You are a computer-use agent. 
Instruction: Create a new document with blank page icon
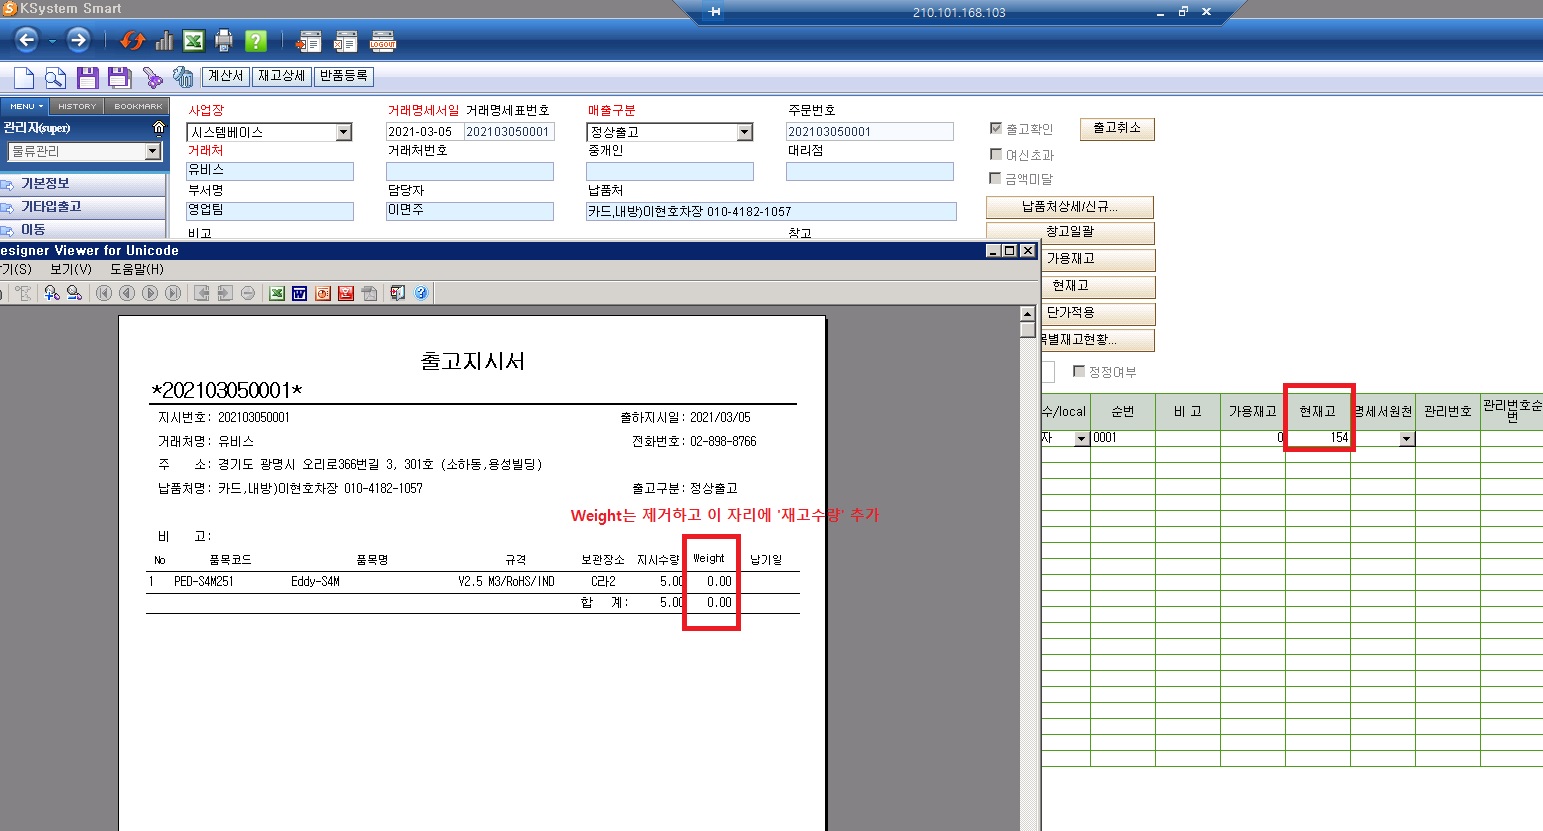pyautogui.click(x=24, y=78)
